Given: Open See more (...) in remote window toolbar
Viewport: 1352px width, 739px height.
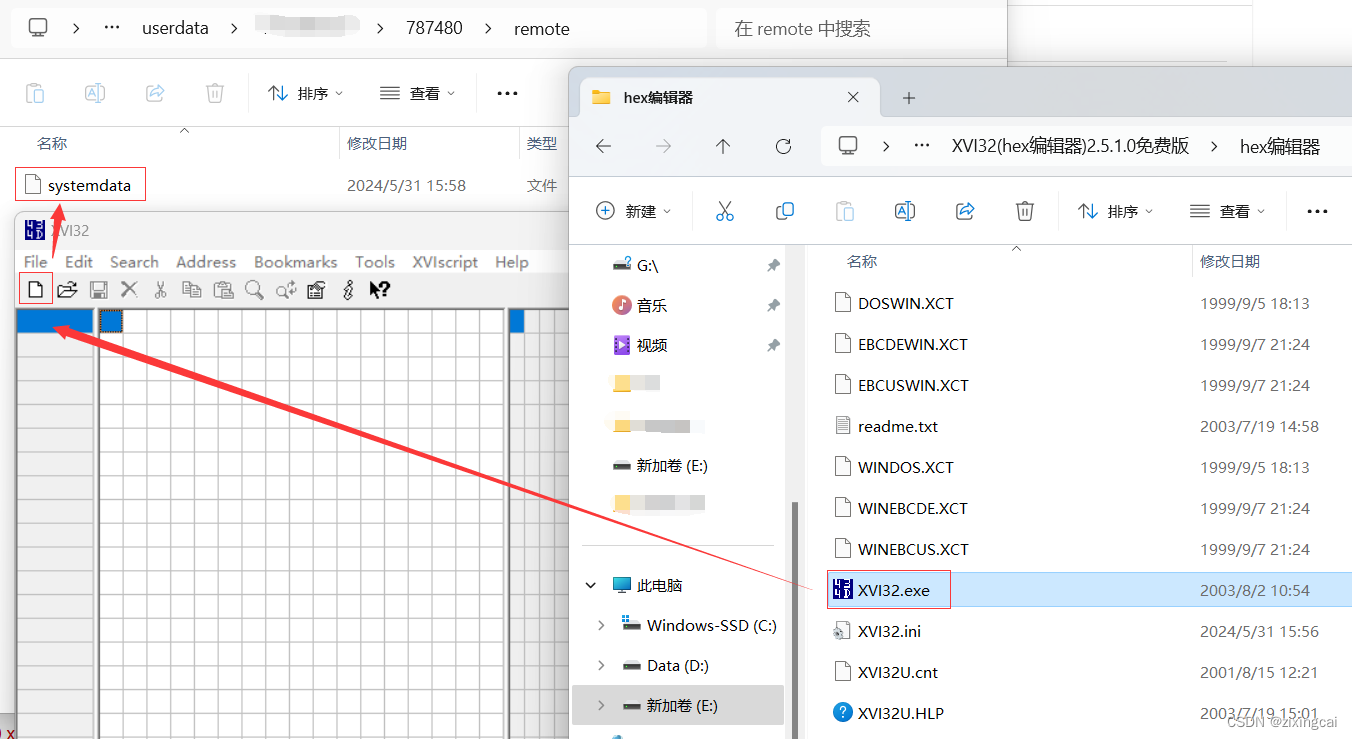Looking at the screenshot, I should point(507,93).
